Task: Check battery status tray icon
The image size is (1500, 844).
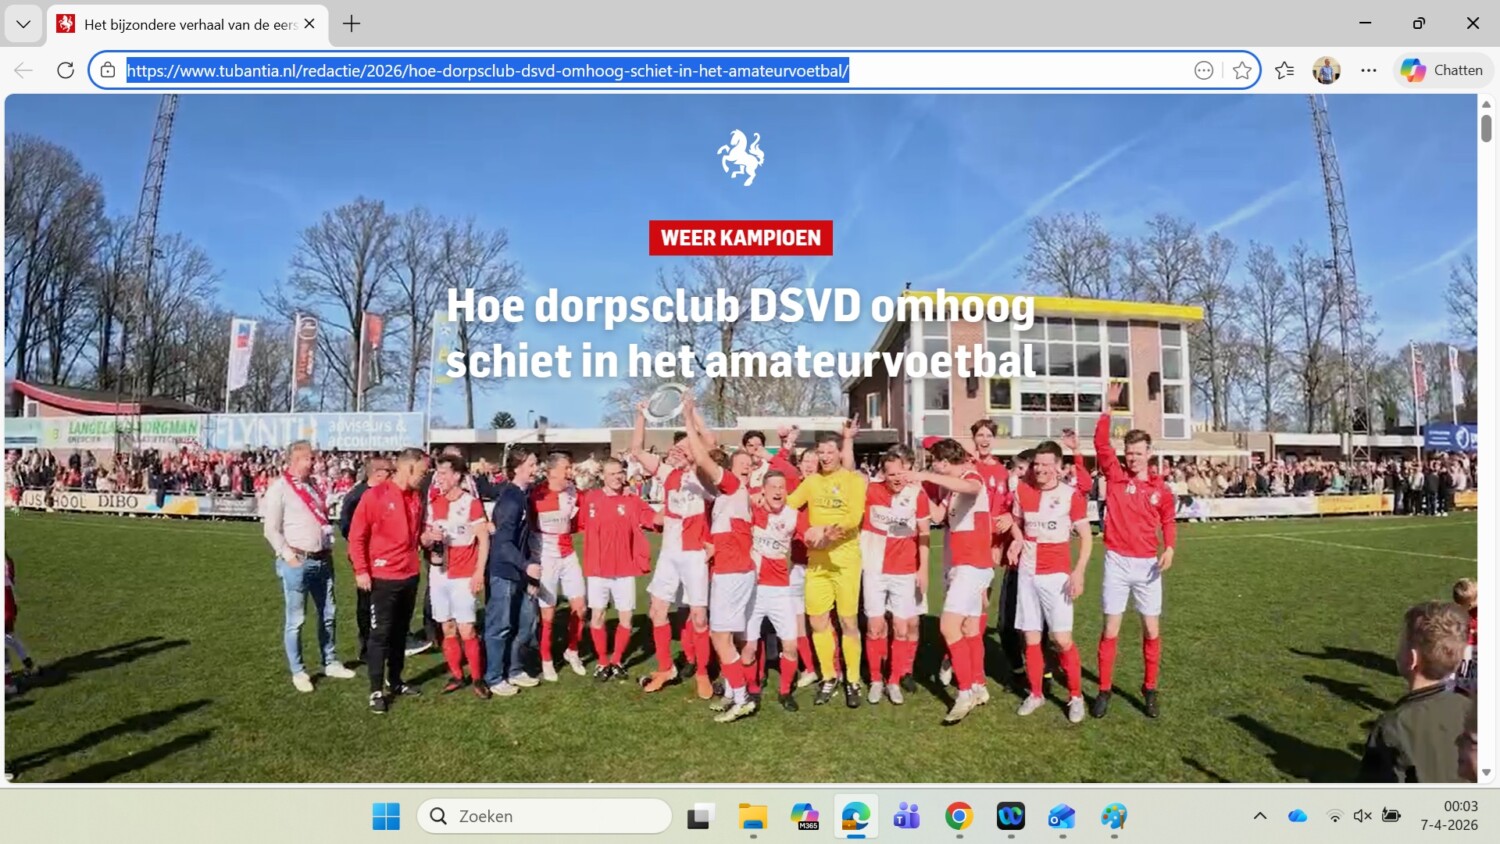Action: click(1391, 816)
